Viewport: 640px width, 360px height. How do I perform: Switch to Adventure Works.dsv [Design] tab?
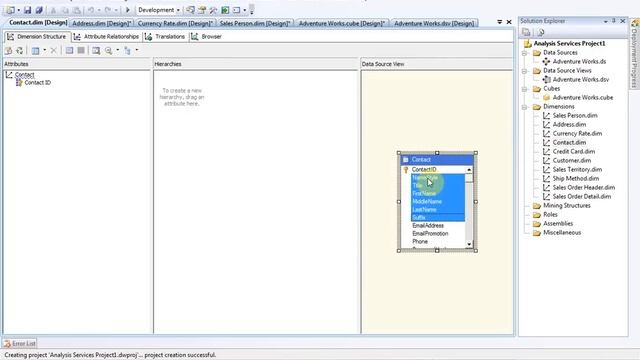434,23
